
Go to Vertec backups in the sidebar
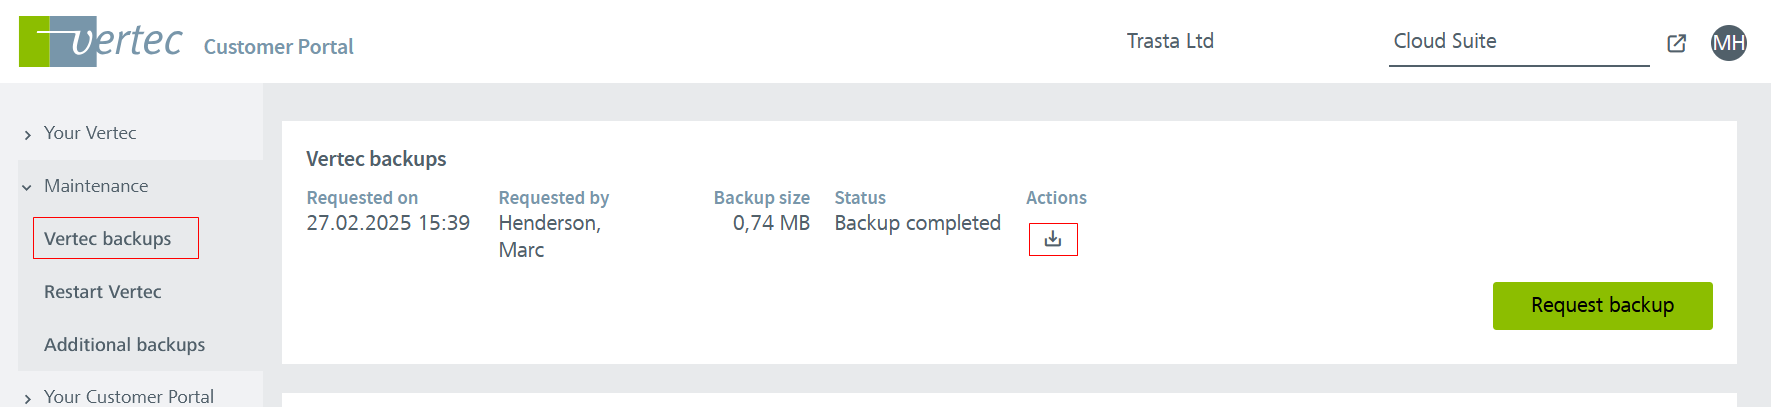[108, 239]
